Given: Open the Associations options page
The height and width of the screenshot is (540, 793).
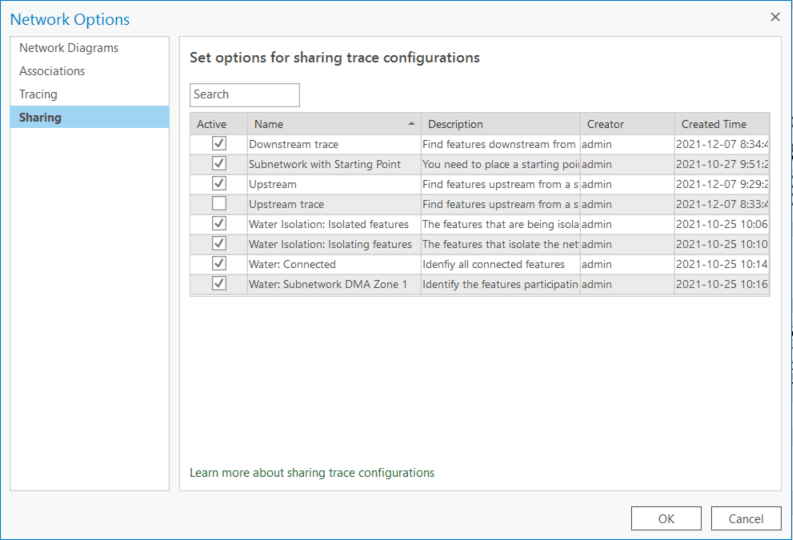Looking at the screenshot, I should click(x=90, y=71).
